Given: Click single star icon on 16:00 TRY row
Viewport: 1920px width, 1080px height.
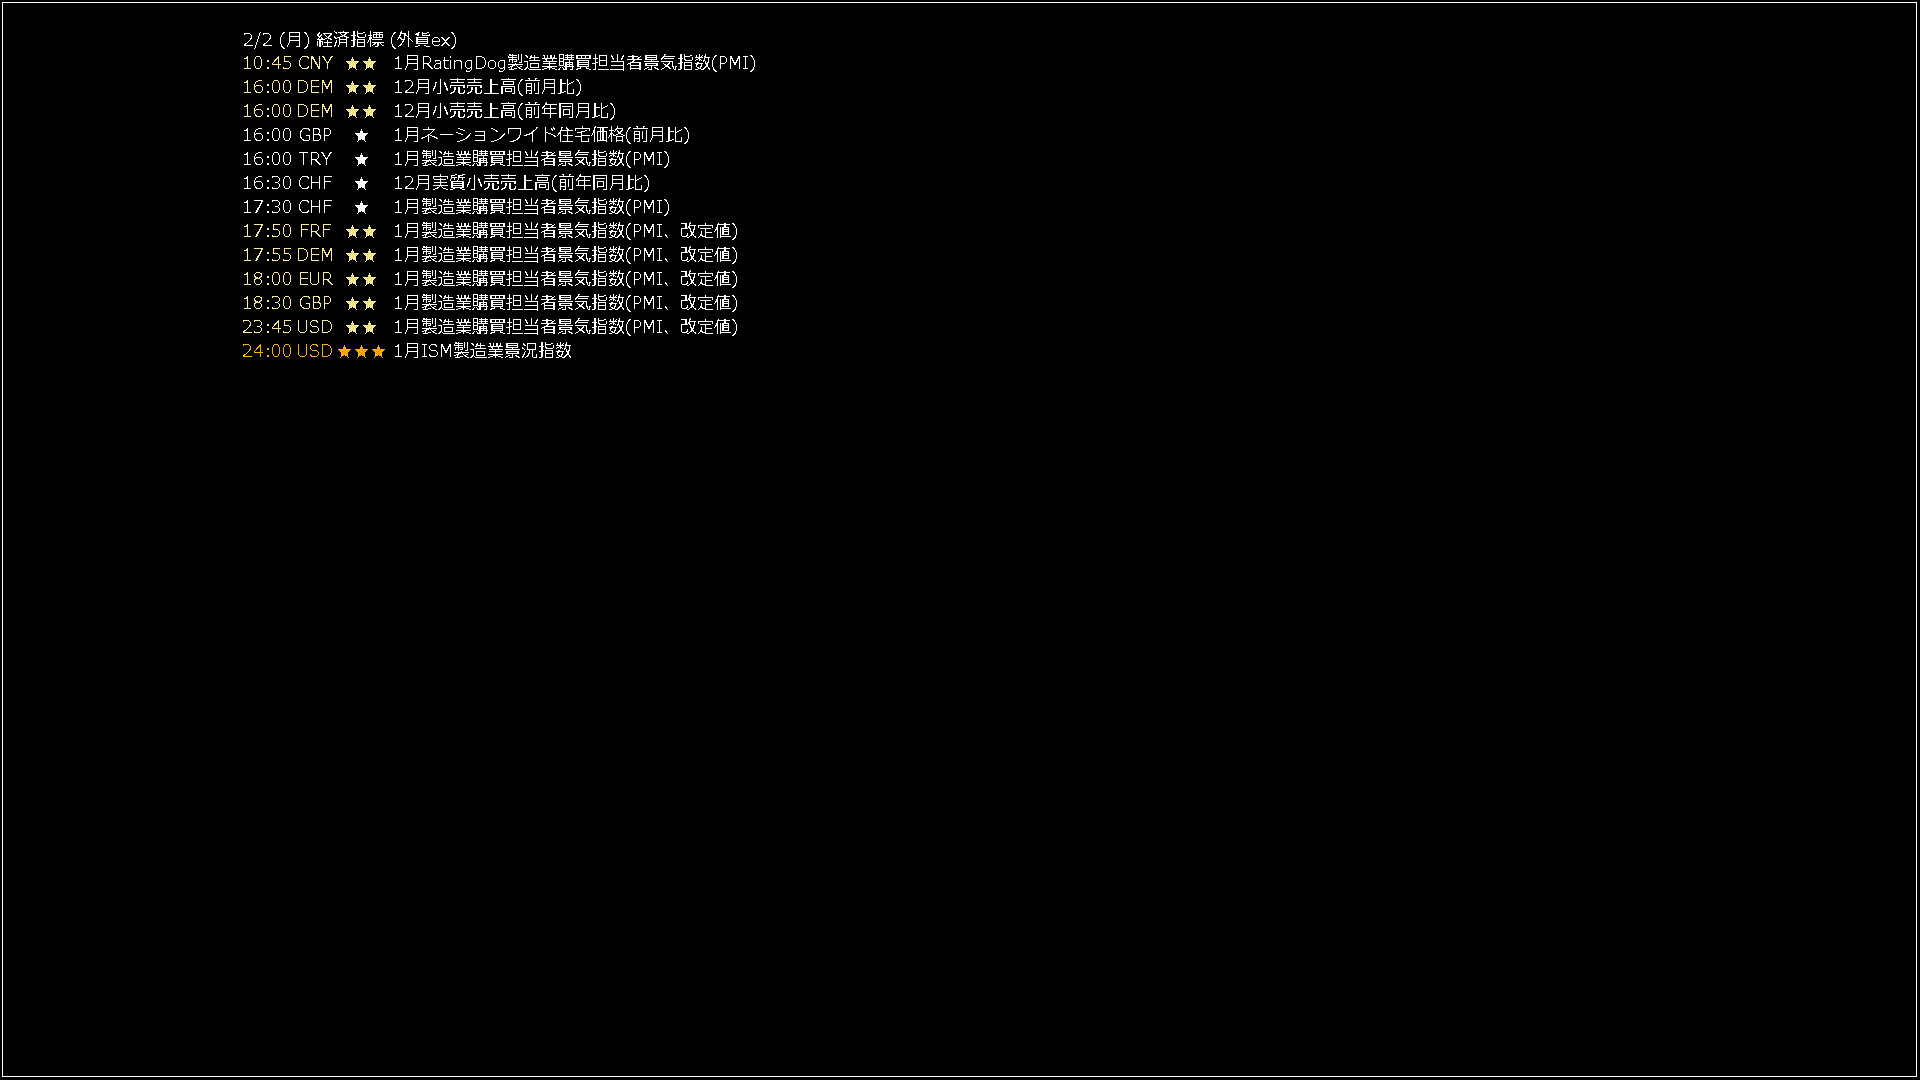Looking at the screenshot, I should [362, 159].
